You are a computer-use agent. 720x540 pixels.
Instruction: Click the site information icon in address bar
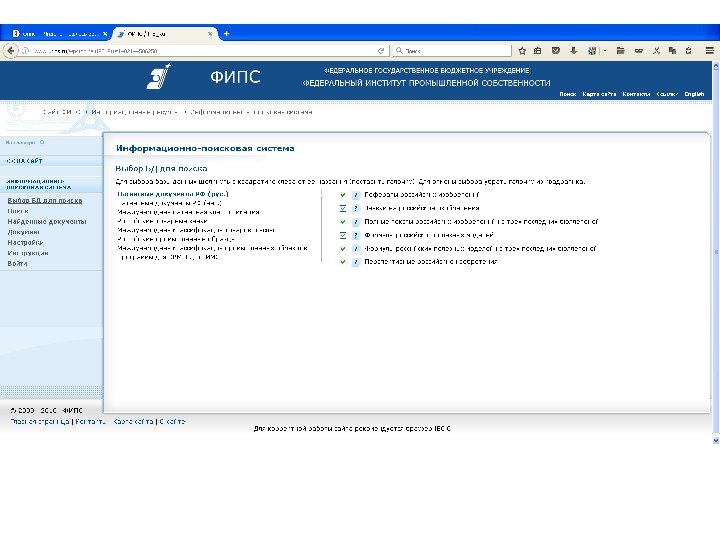[26, 51]
